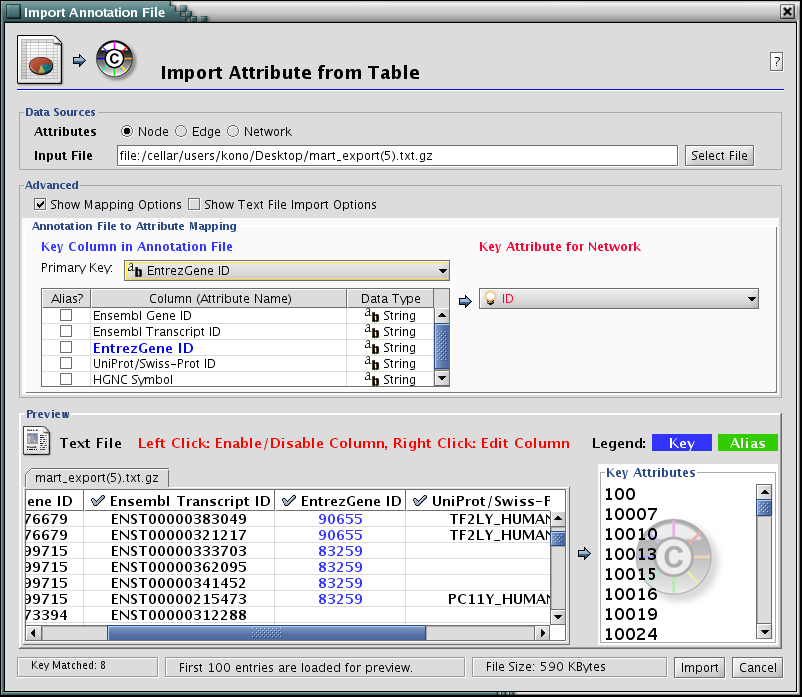Click the Ensembl Transcript ID column header
Image resolution: width=802 pixels, height=697 pixels.
180,500
